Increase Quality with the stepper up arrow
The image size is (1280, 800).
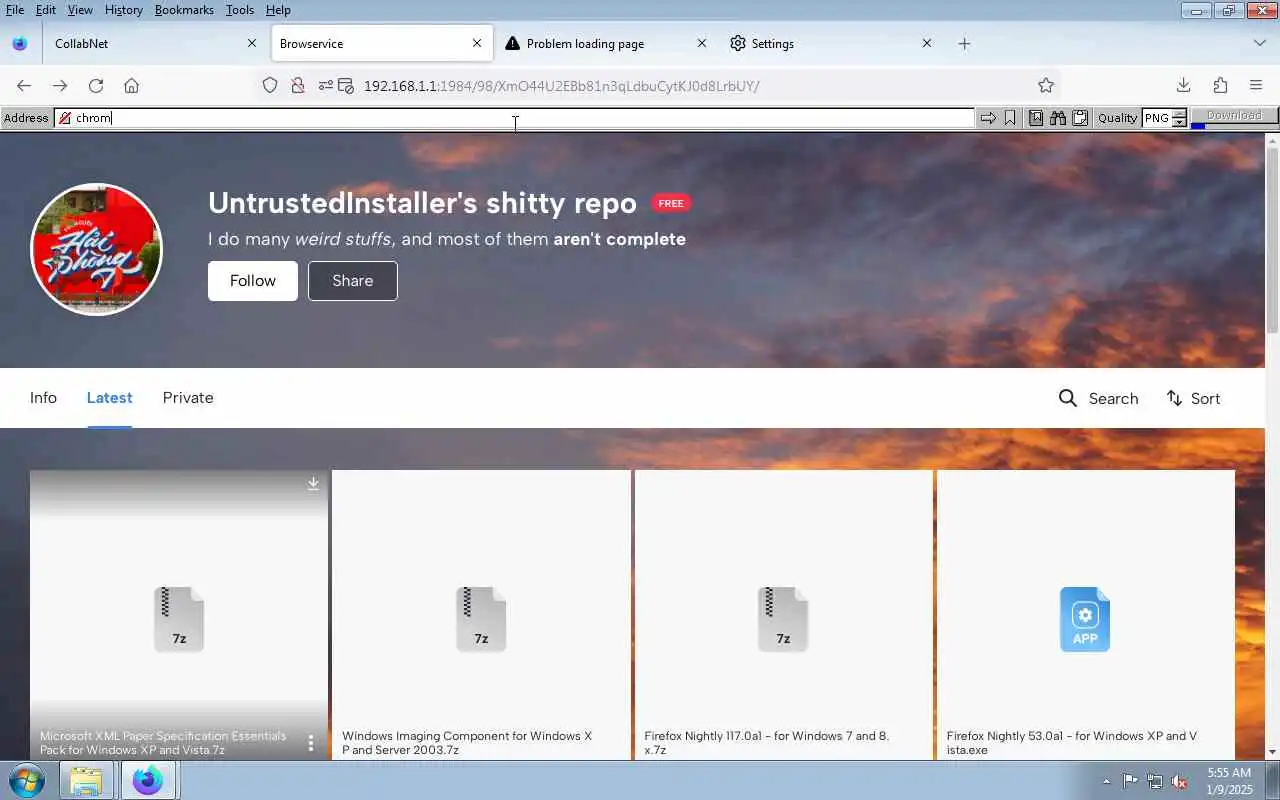[x=1179, y=113]
